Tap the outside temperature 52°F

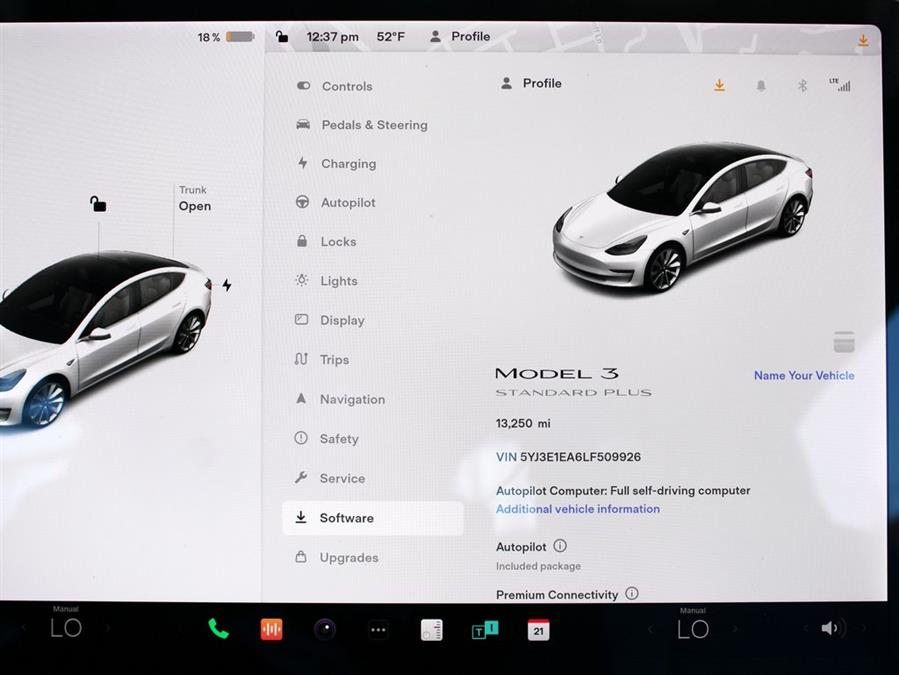390,37
